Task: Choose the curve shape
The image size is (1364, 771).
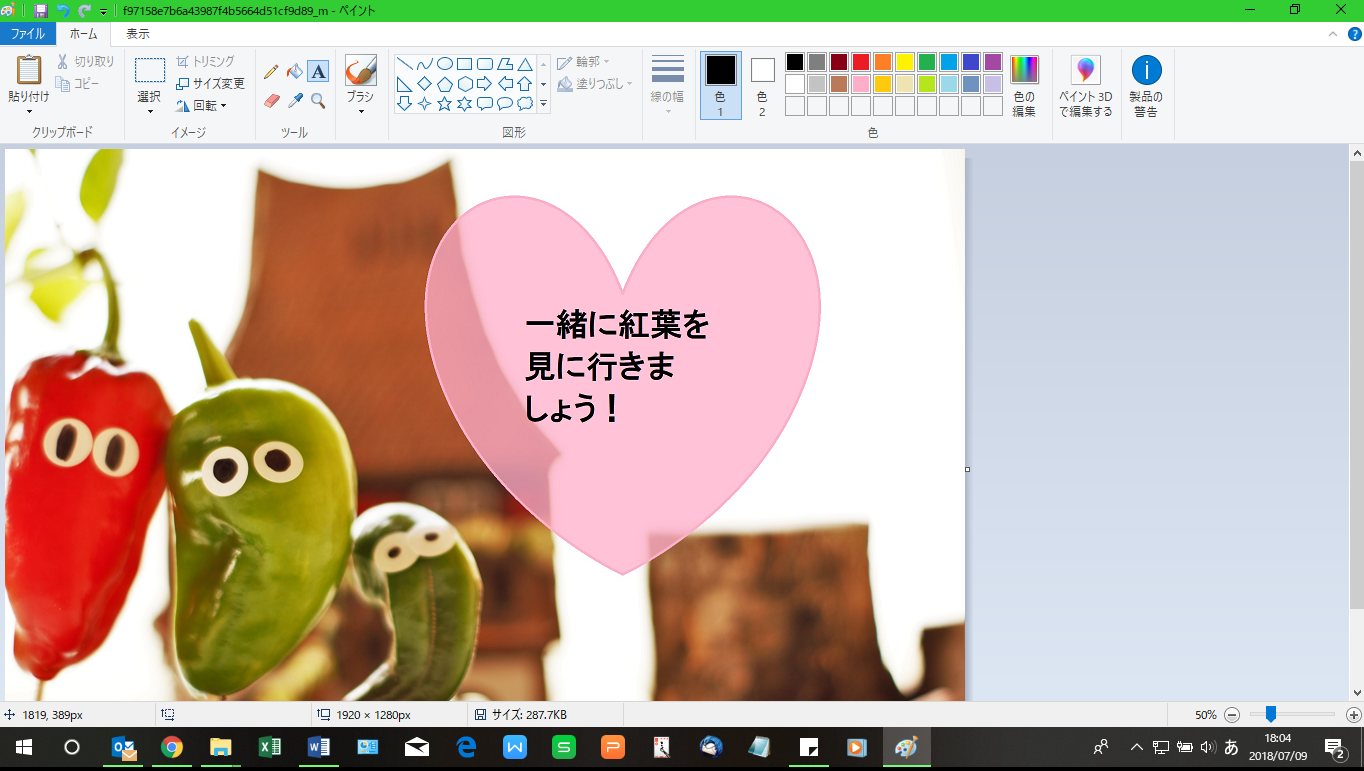Action: pos(425,64)
